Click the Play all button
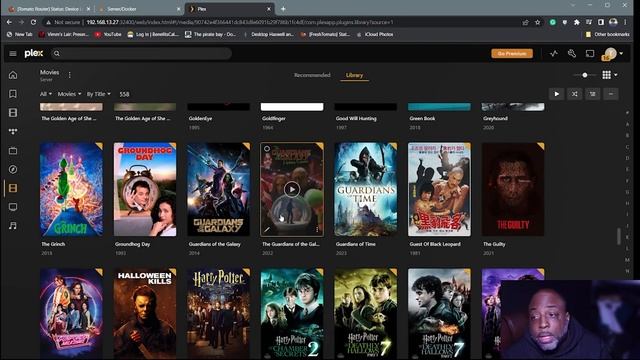Viewport: 640px width, 360px height. [x=556, y=94]
